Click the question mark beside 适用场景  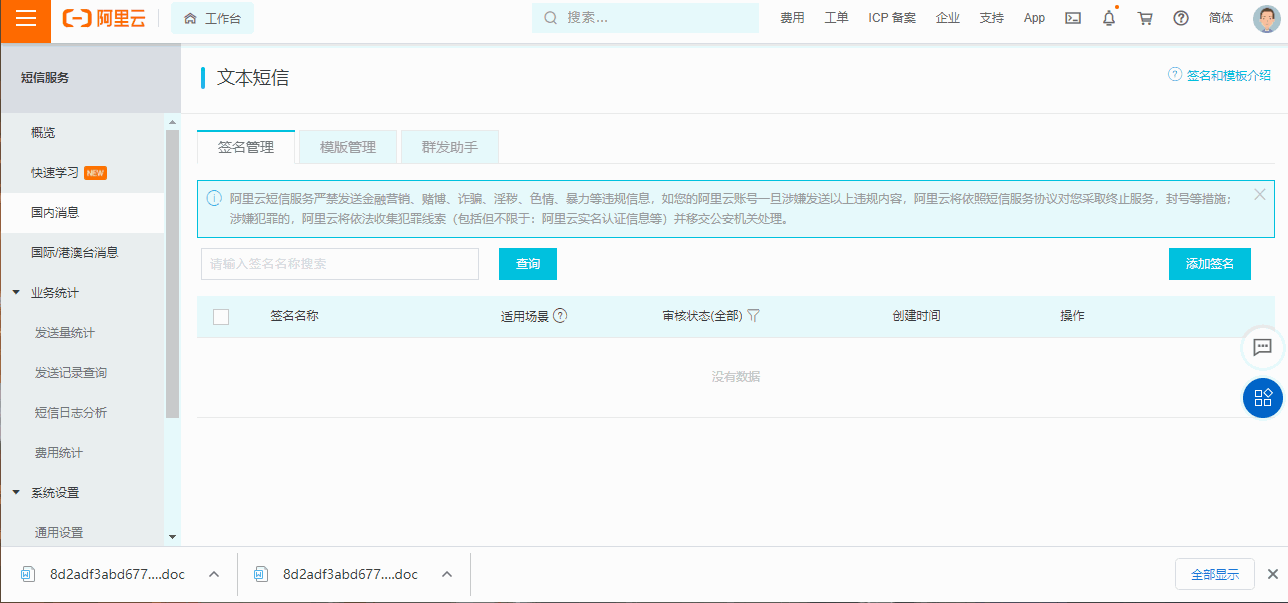point(561,314)
